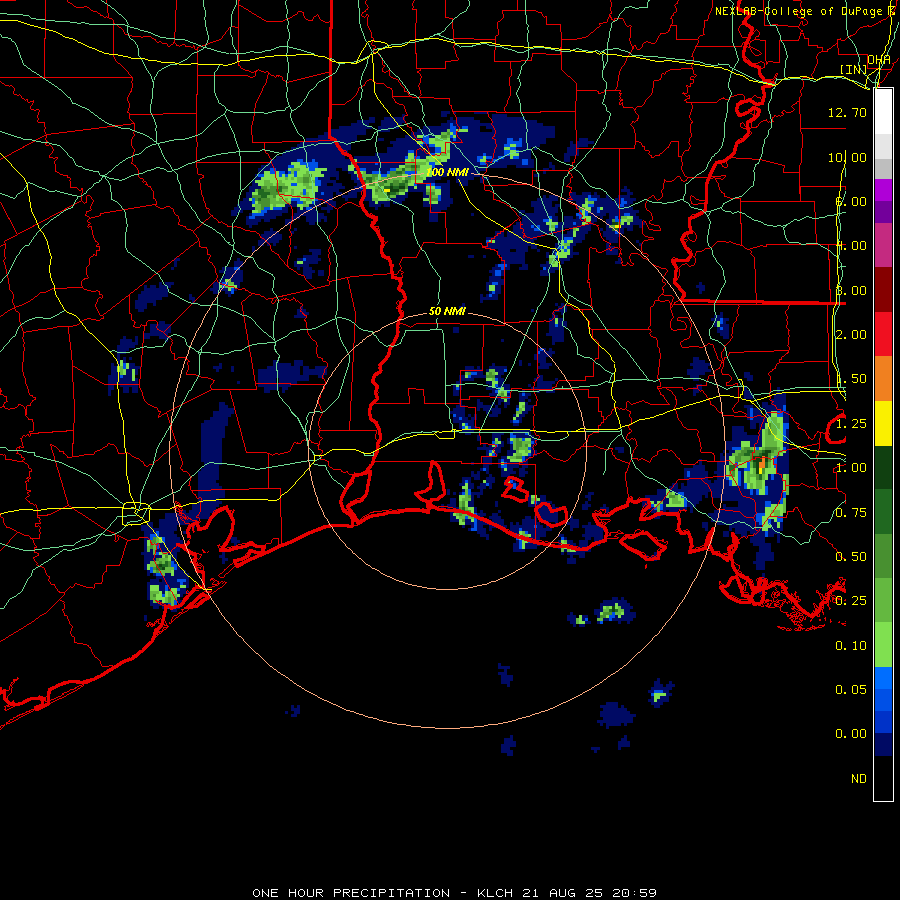Click the [IN] units label
Screen dimensions: 900x900
(x=854, y=69)
